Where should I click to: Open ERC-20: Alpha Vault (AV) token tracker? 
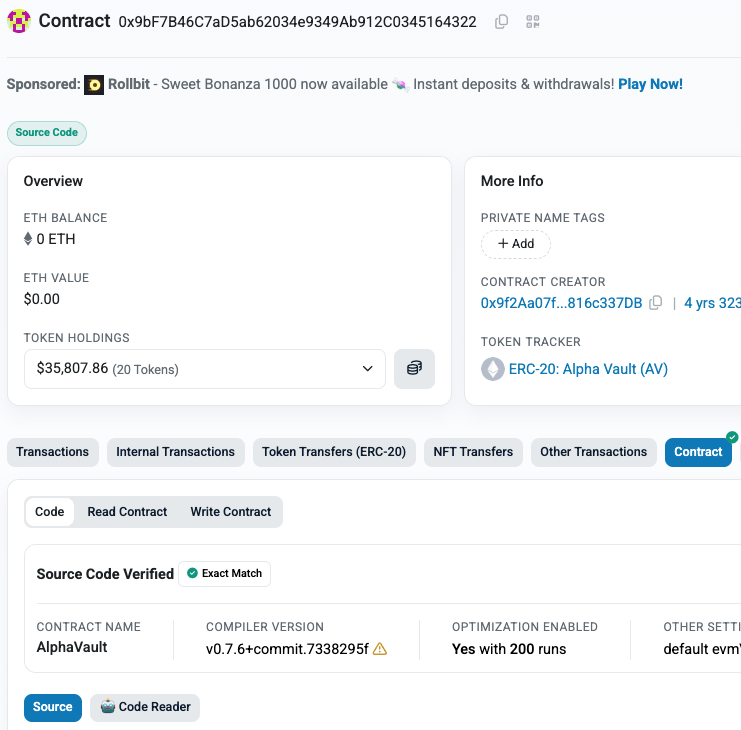pyautogui.click(x=588, y=369)
